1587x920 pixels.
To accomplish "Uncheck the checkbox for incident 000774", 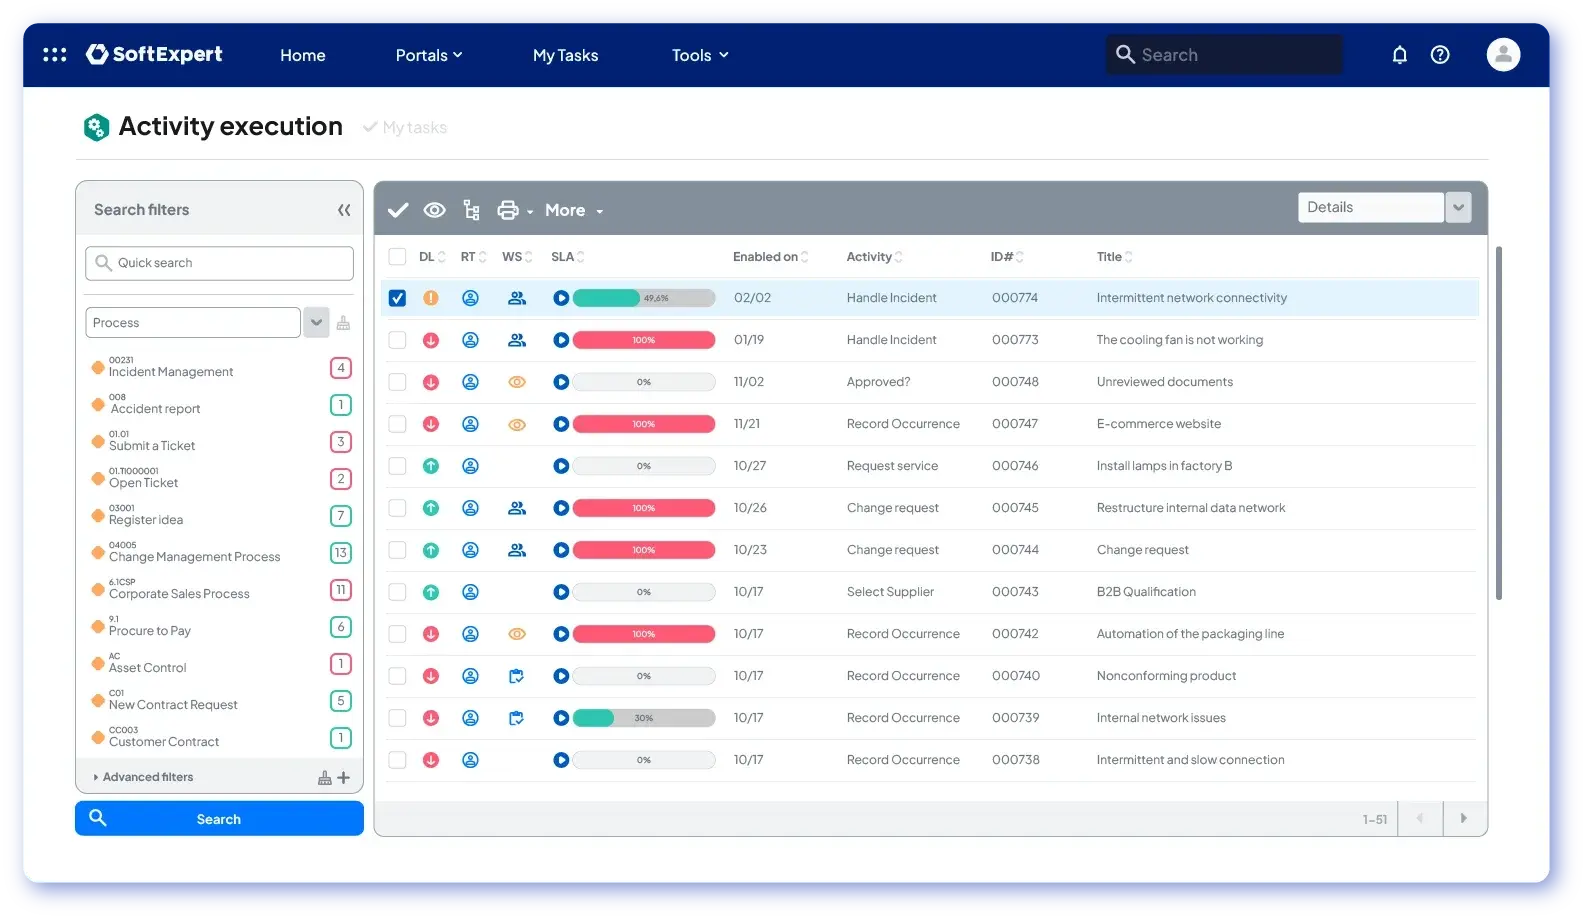I will pyautogui.click(x=397, y=298).
